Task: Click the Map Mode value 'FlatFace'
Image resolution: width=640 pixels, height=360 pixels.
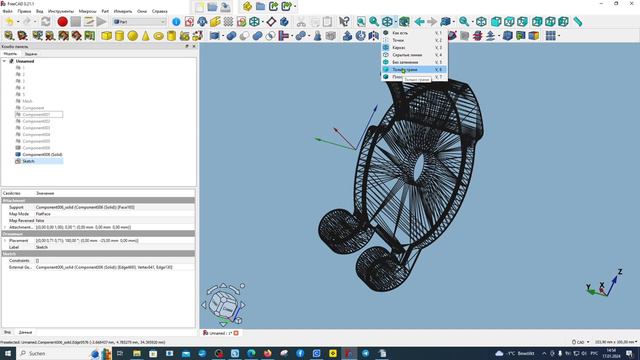Action: (x=43, y=214)
